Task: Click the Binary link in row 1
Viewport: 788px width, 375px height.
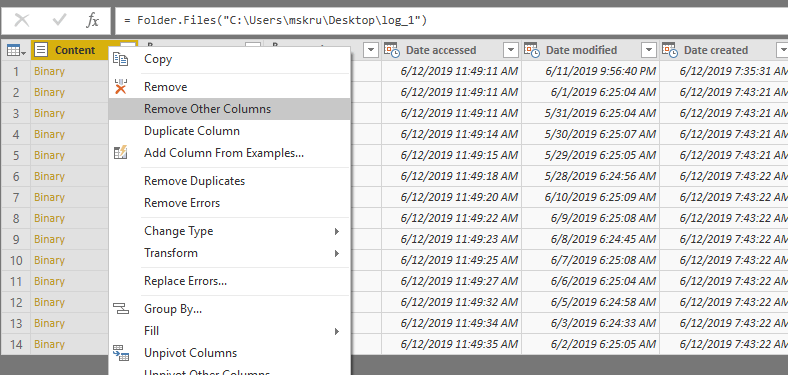Action: (49, 71)
